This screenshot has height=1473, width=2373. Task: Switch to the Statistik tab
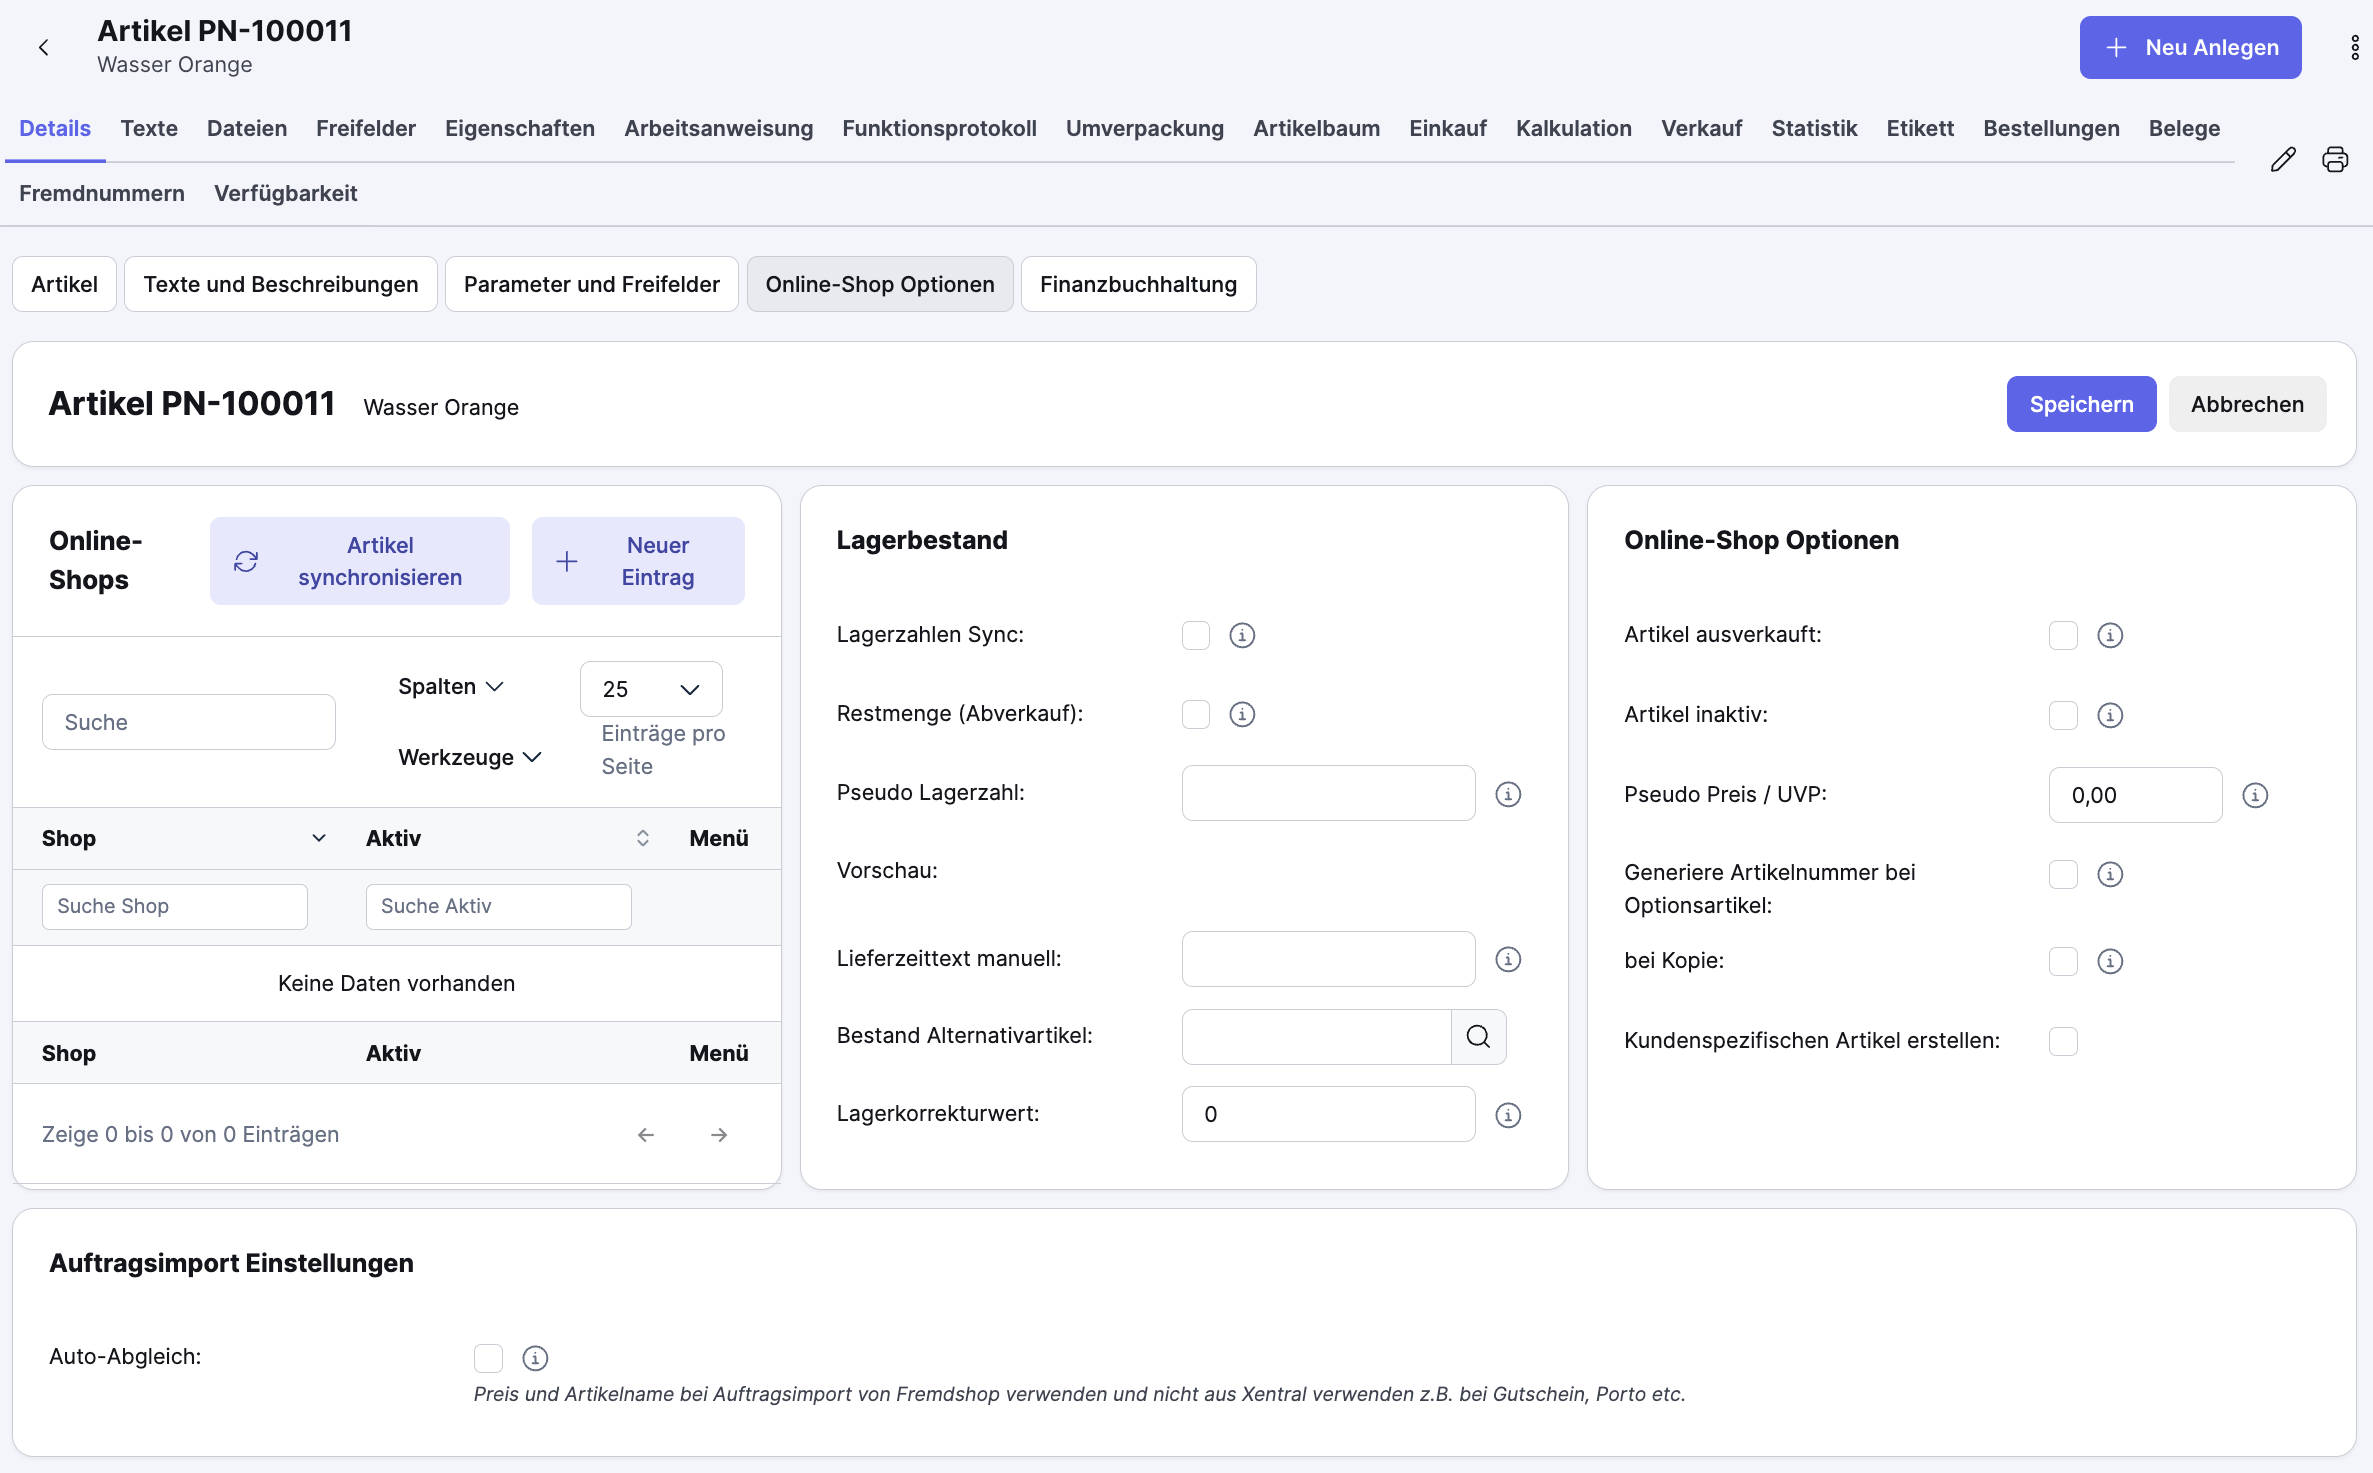1814,128
